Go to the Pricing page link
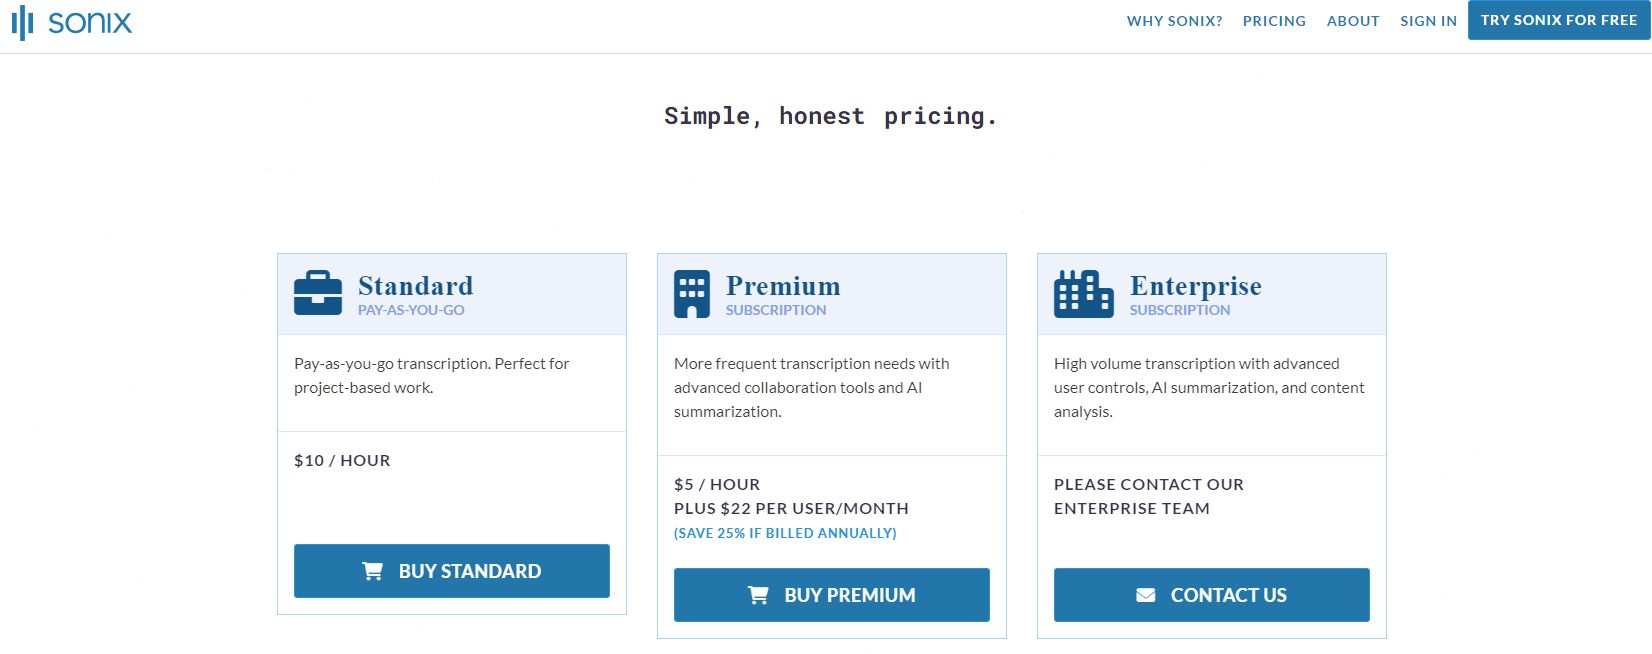The height and width of the screenshot is (654, 1652). pos(1274,21)
